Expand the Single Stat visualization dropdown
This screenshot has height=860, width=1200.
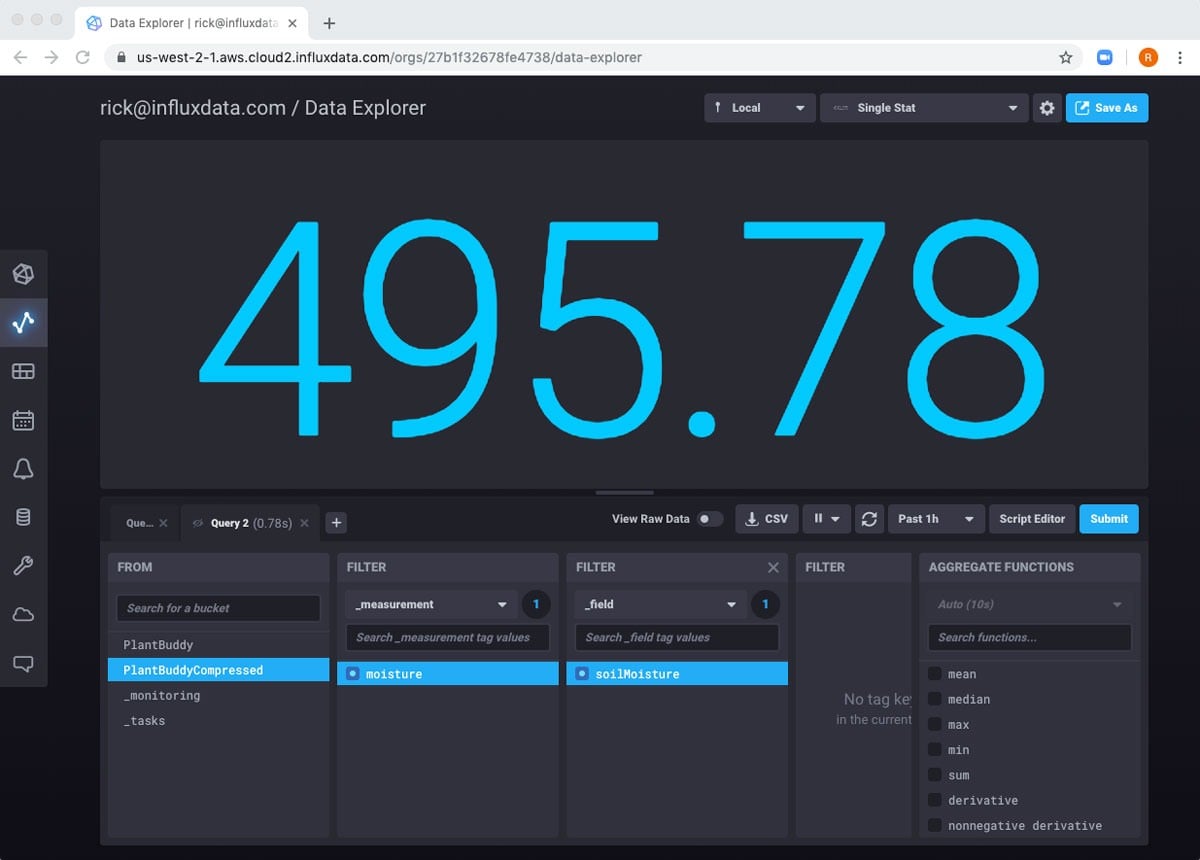tap(924, 108)
